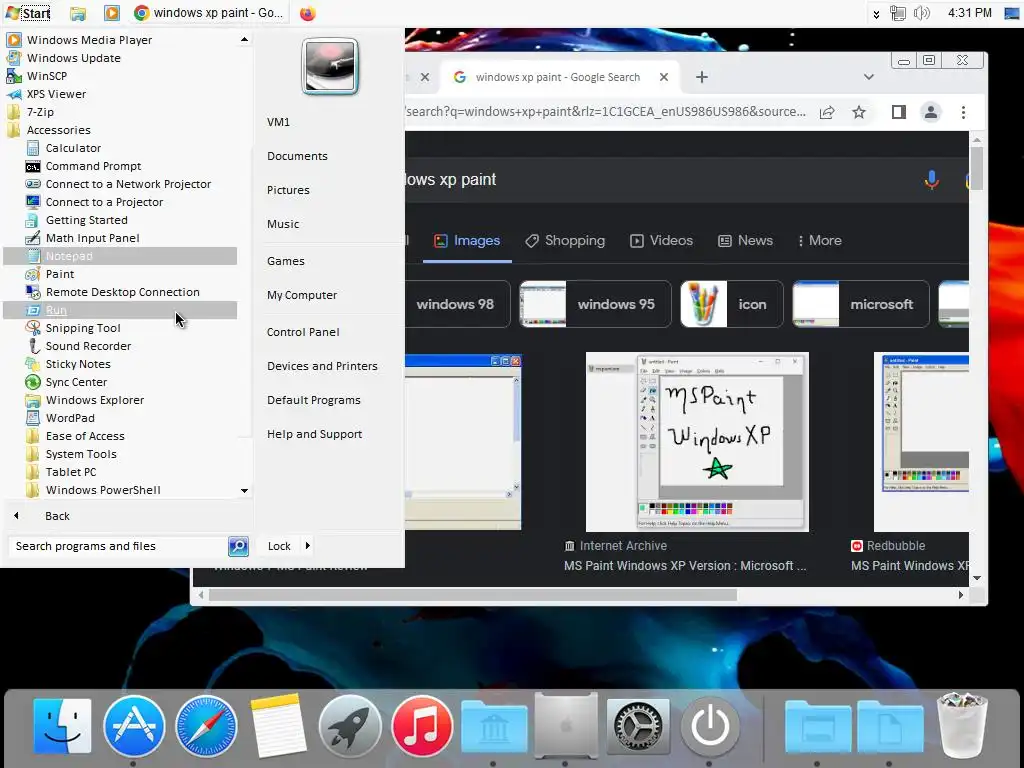Click the share page icon in address bar

point(827,112)
